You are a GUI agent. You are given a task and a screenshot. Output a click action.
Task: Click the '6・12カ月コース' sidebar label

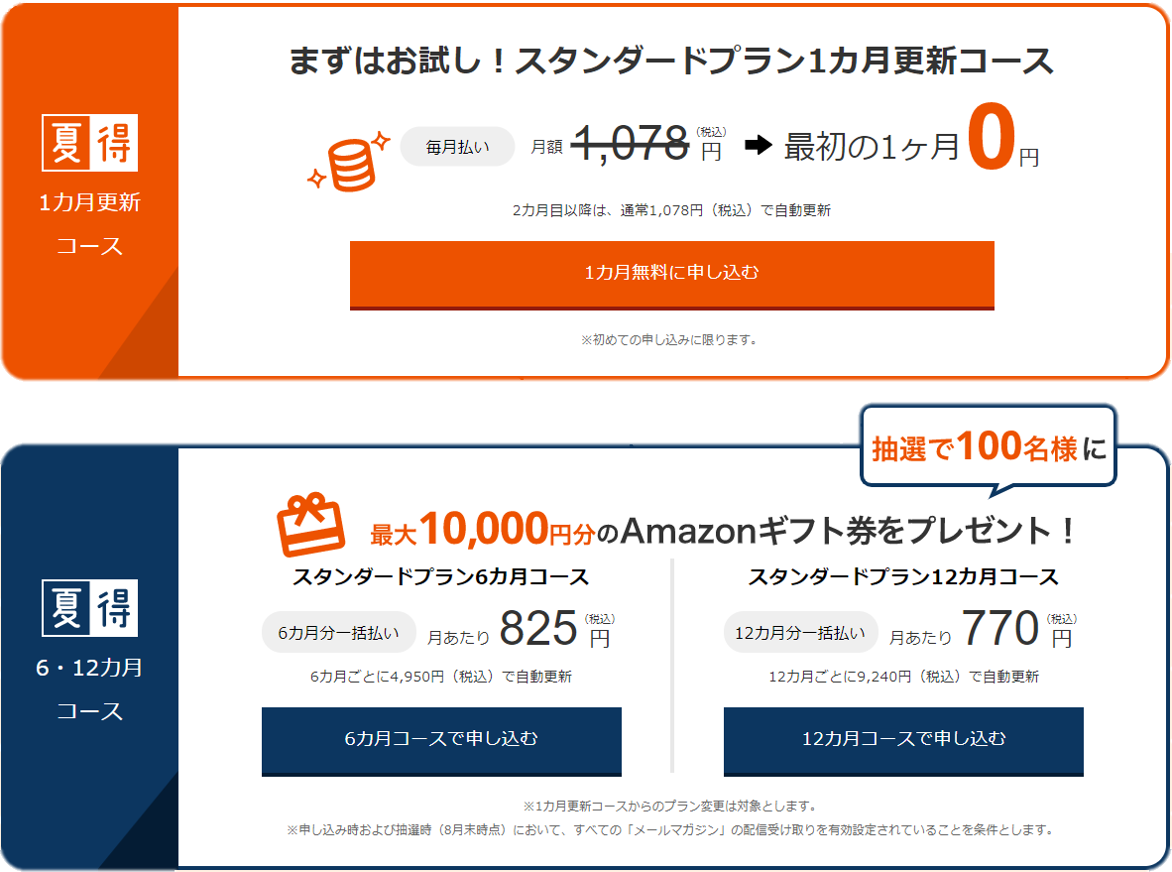pyautogui.click(x=89, y=689)
